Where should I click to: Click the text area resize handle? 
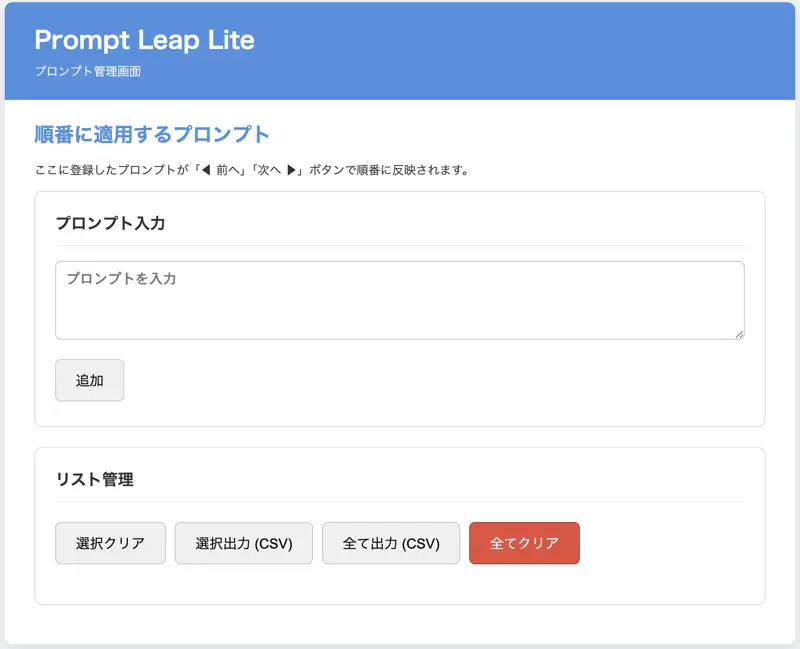739,334
